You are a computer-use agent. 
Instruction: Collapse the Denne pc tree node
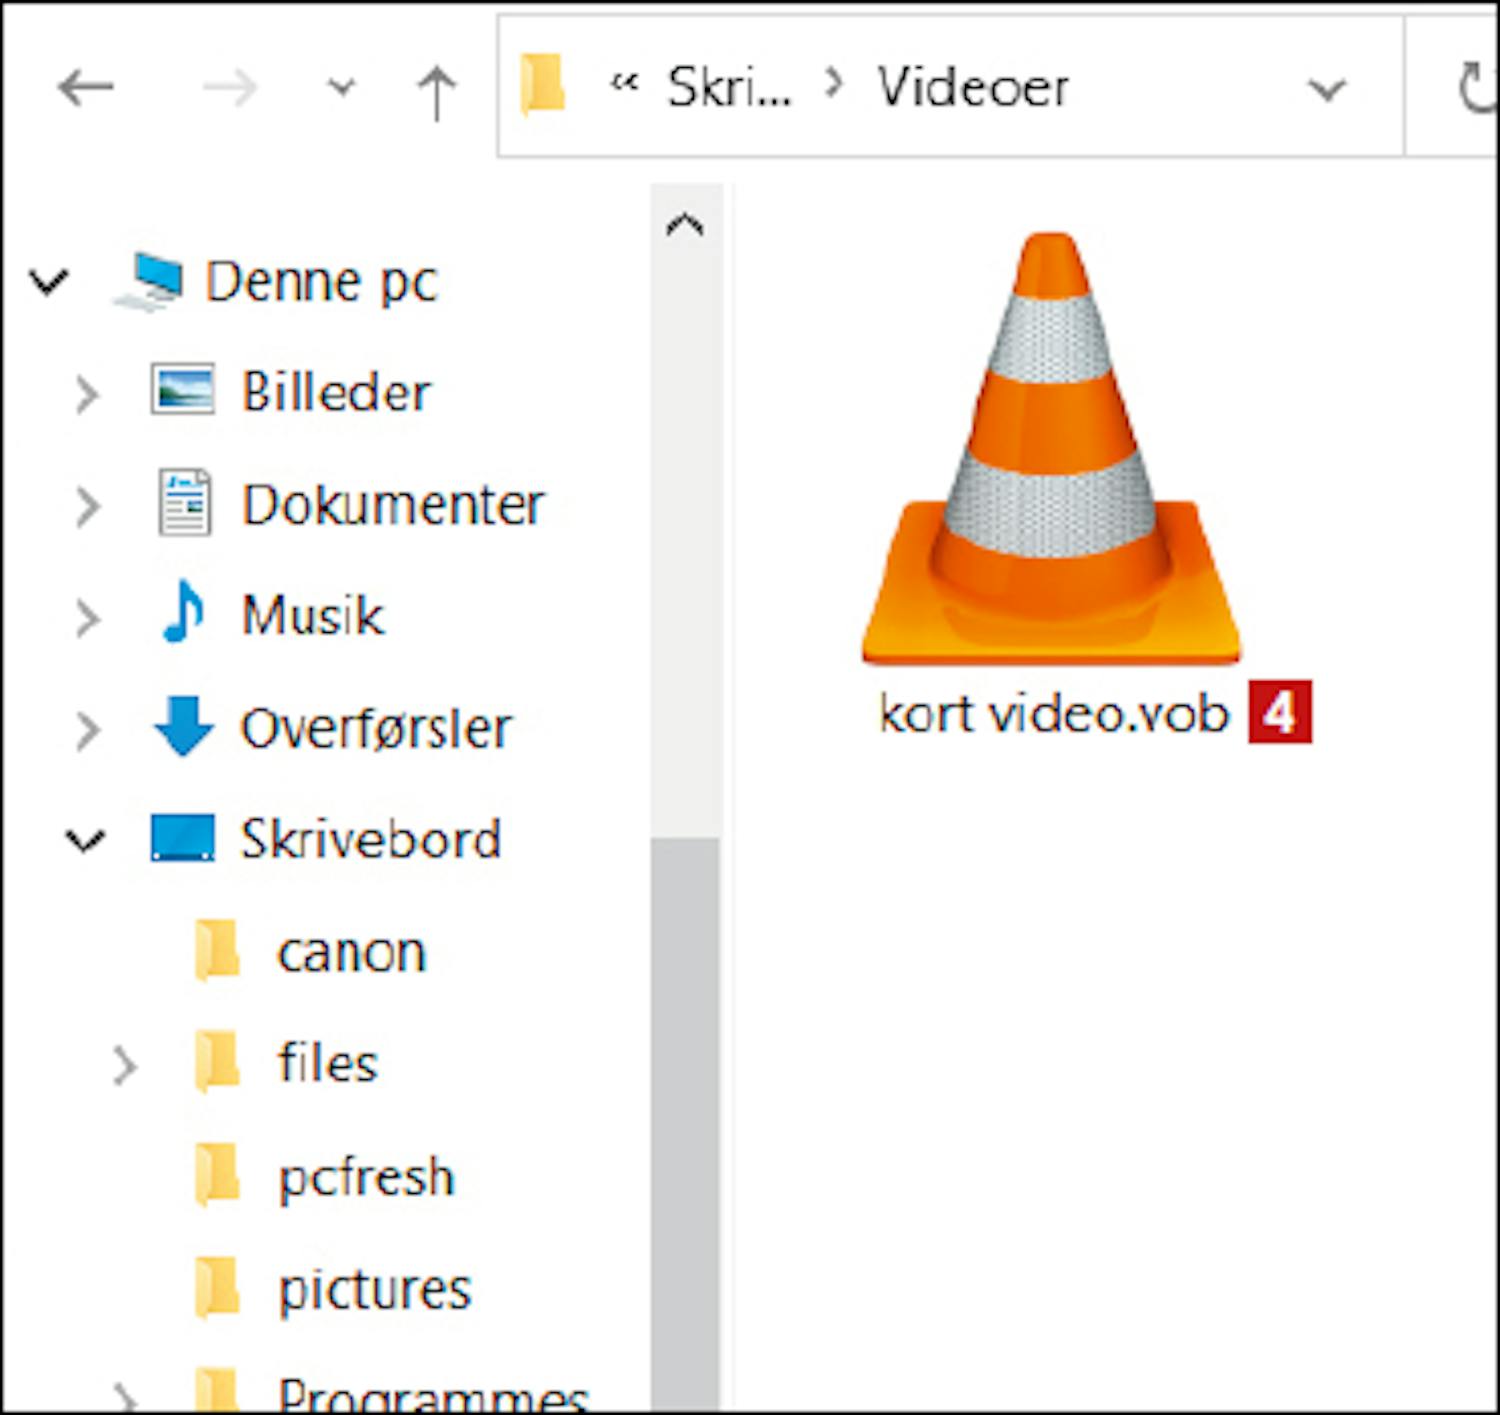[x=49, y=282]
